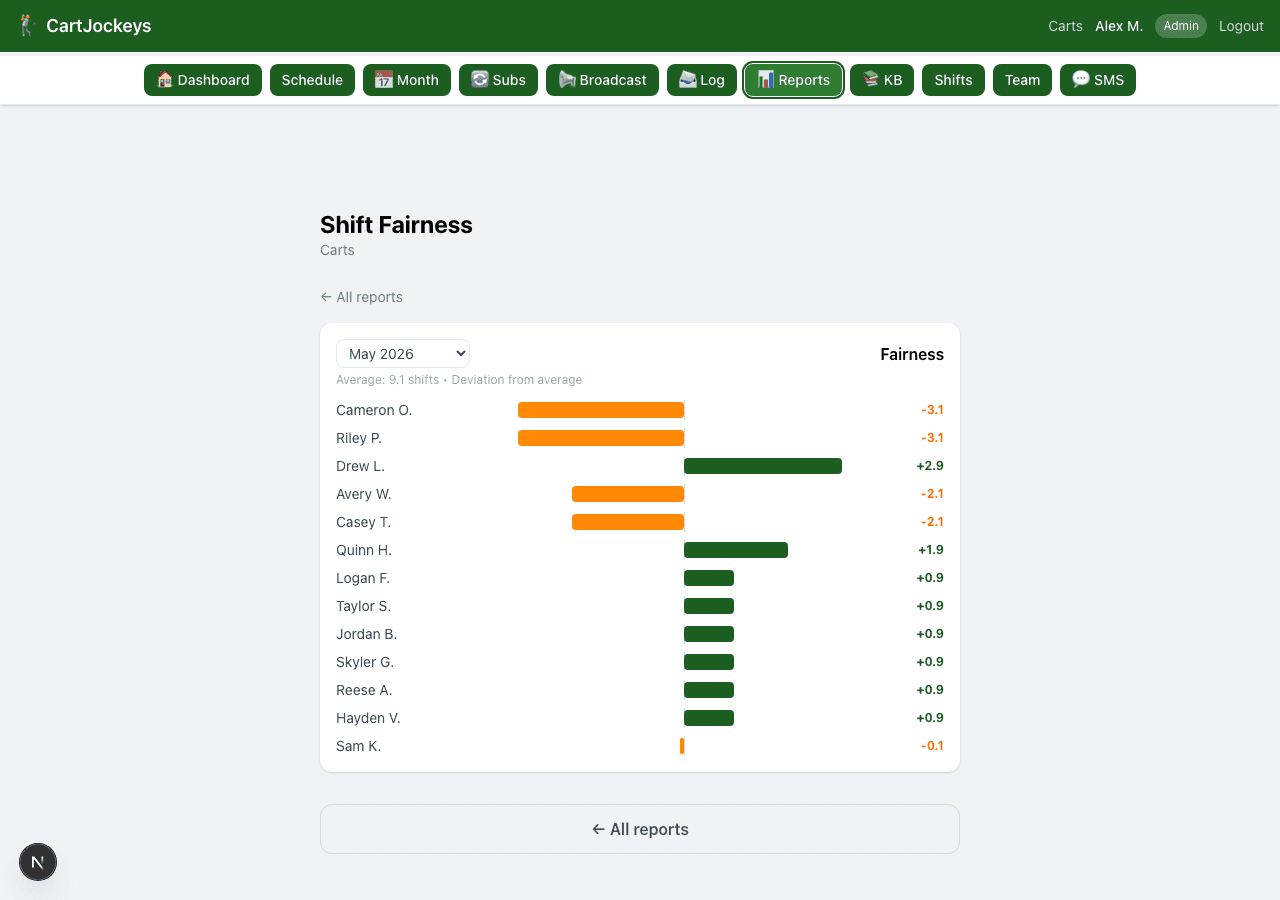Select the name Skyler G.

[365, 662]
